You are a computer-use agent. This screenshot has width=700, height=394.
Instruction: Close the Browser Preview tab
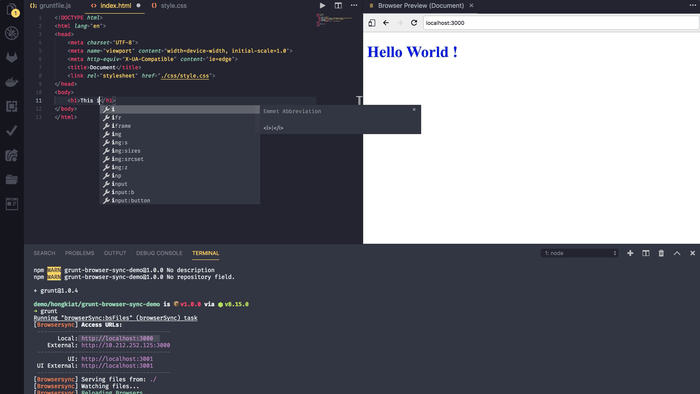coord(471,5)
